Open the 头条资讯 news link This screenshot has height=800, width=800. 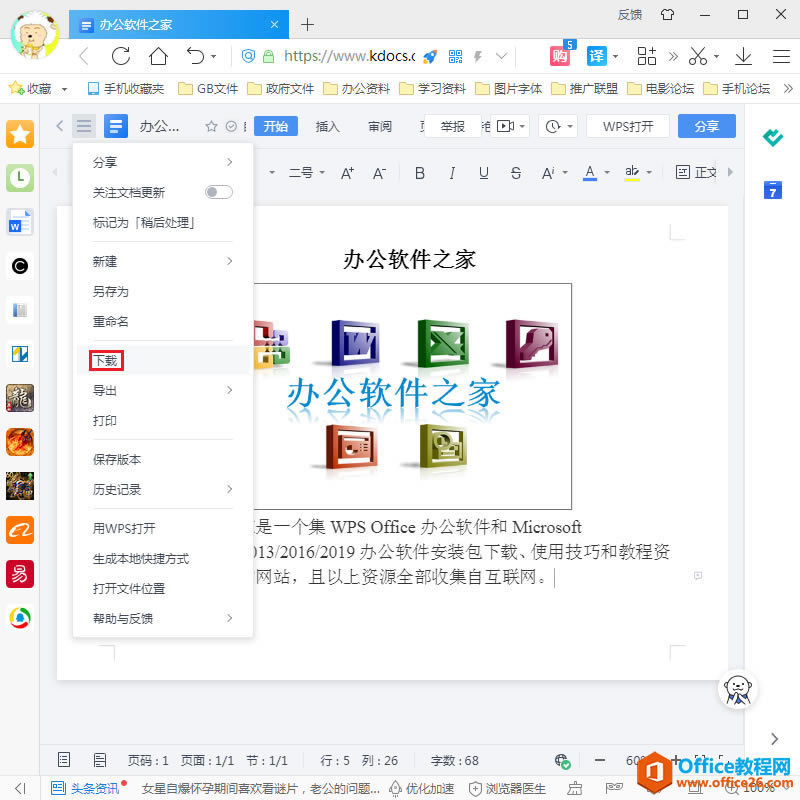tap(85, 788)
